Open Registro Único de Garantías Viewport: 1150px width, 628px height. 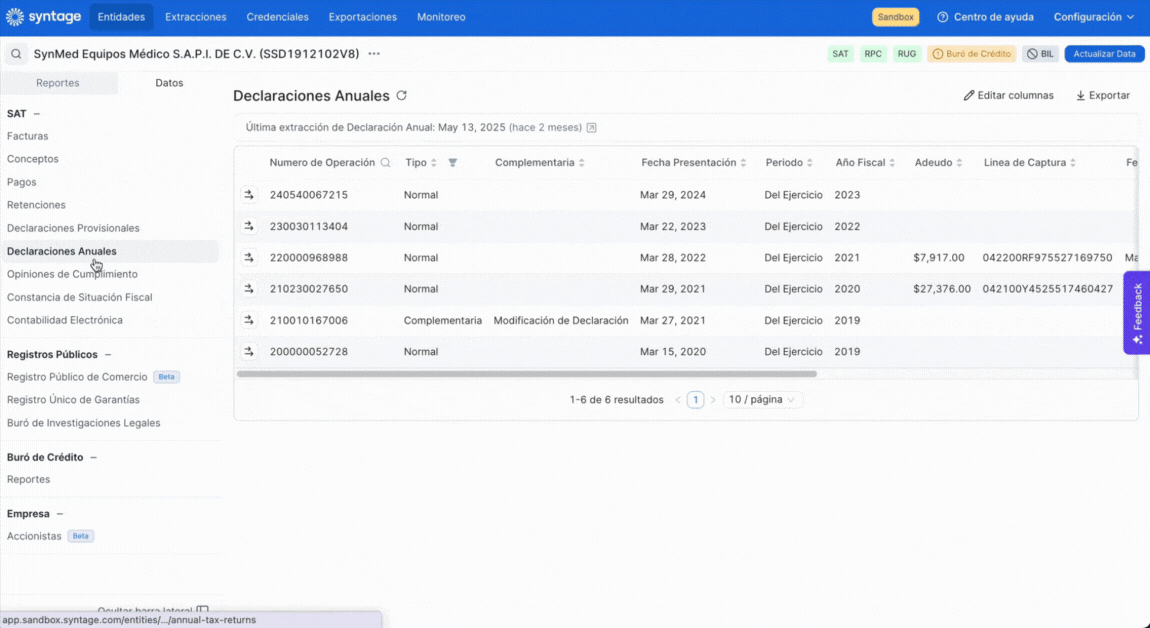point(73,400)
